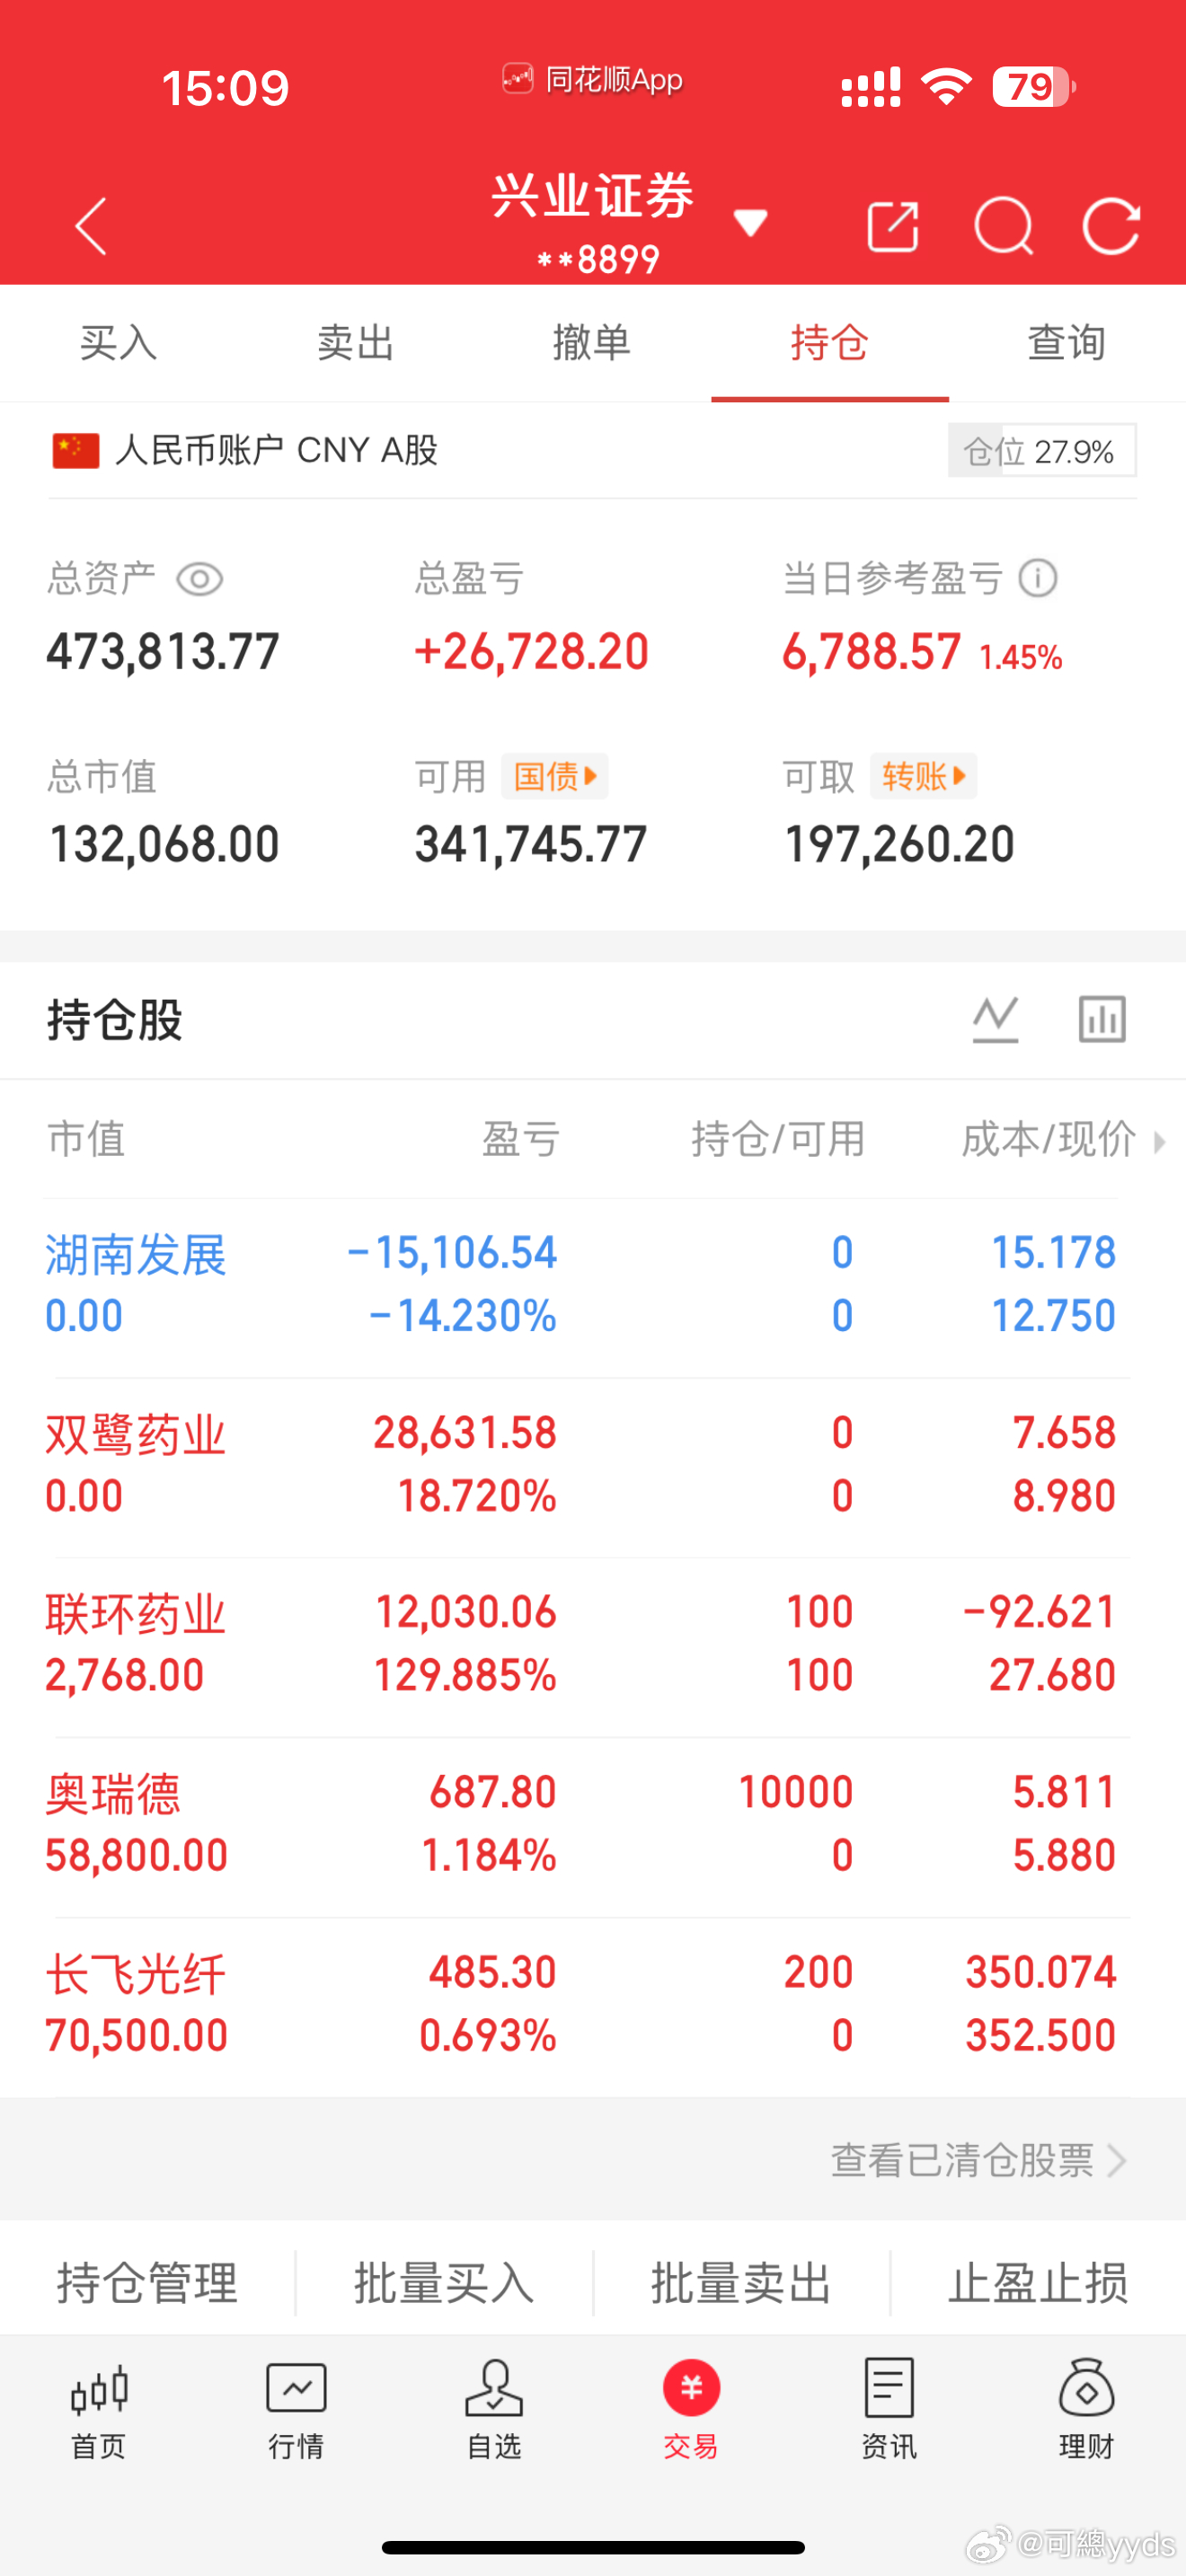Expand the 兴业证券 account switcher arrow

[x=750, y=222]
